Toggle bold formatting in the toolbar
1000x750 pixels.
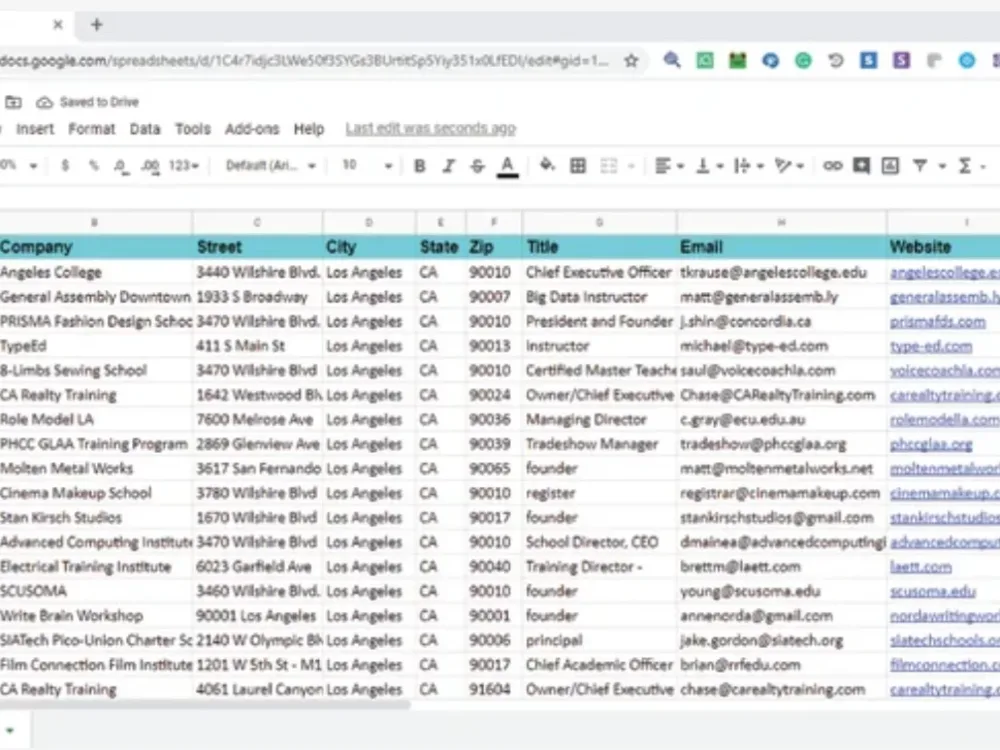click(420, 166)
